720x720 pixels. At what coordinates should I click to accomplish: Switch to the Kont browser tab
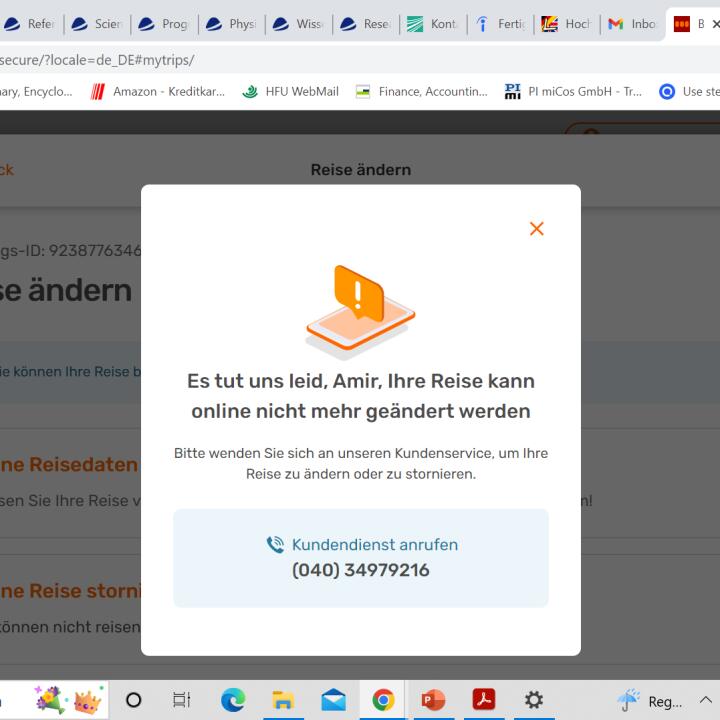433,24
